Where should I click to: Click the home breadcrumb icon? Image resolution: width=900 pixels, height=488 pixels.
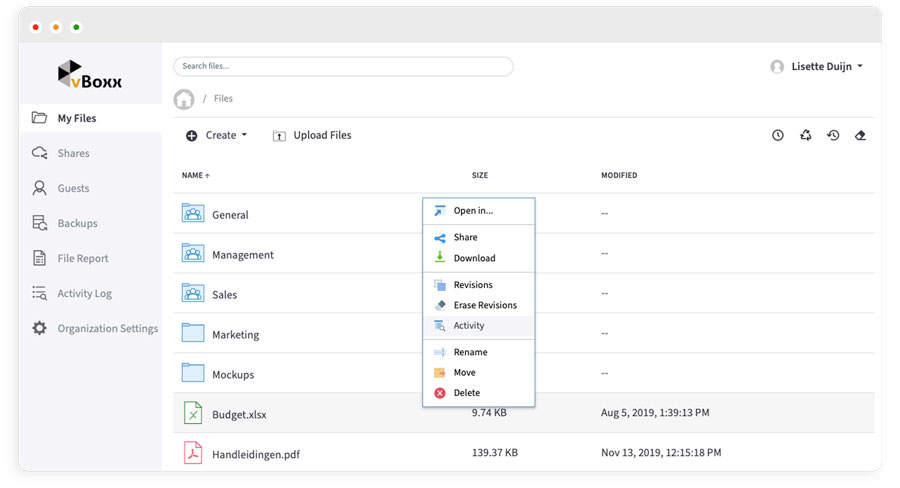point(184,99)
